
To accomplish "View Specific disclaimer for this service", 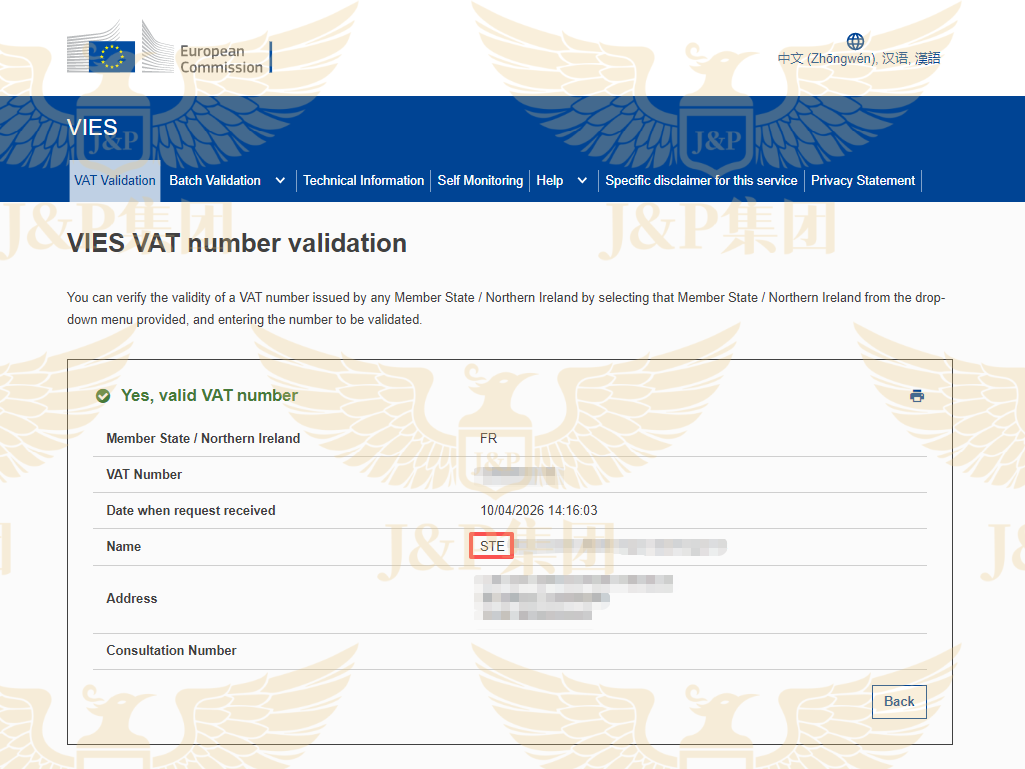I will click(700, 181).
